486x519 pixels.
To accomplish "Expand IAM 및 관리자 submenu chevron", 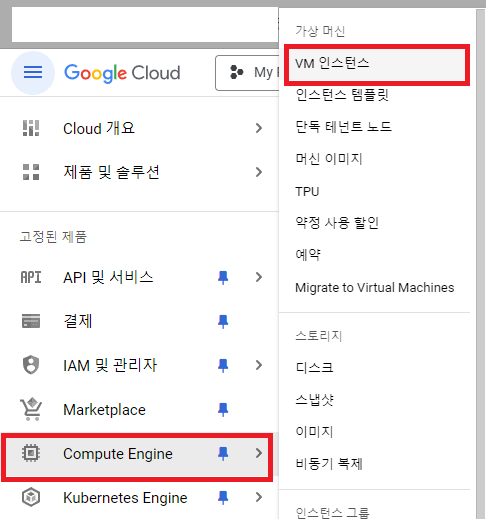I will point(259,365).
